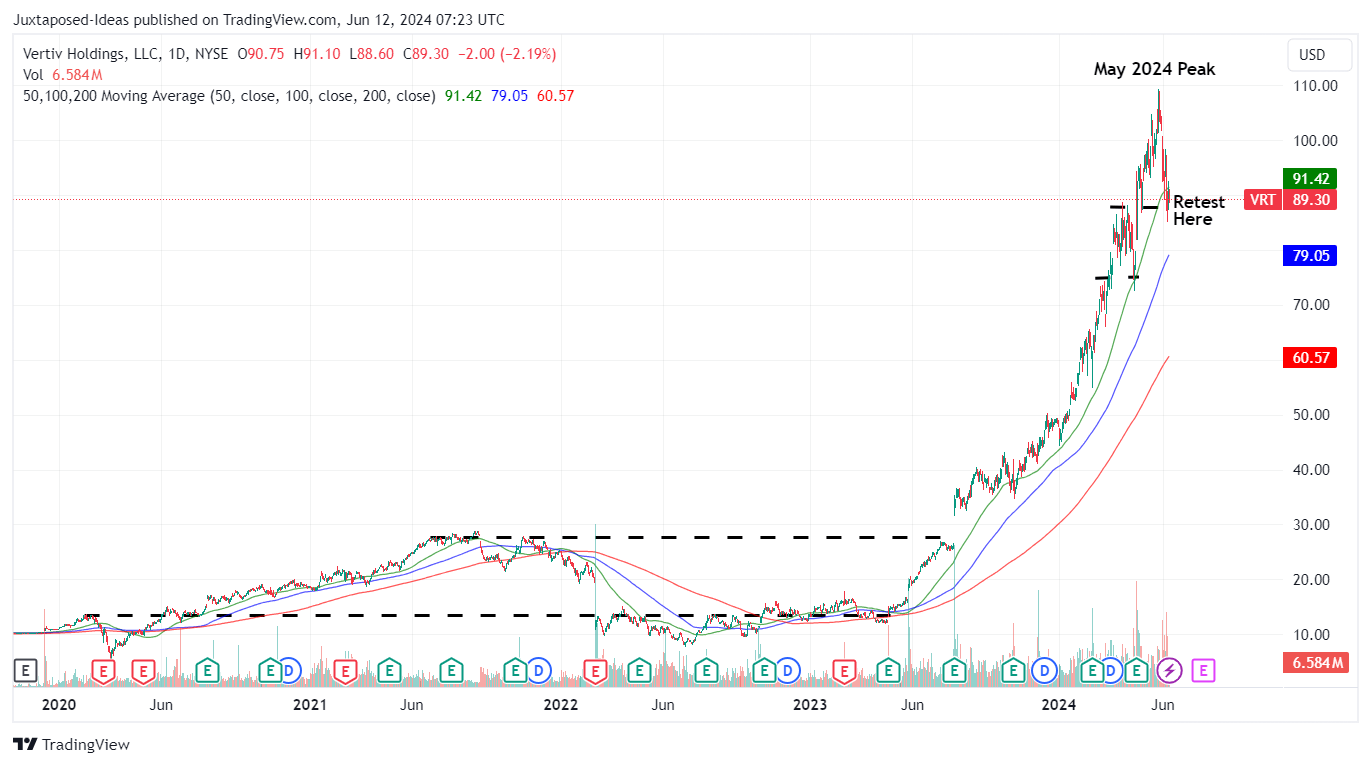Viewport: 1371px width, 766px height.
Task: Click the green earnings badge before Jun 2023
Action: [888, 671]
